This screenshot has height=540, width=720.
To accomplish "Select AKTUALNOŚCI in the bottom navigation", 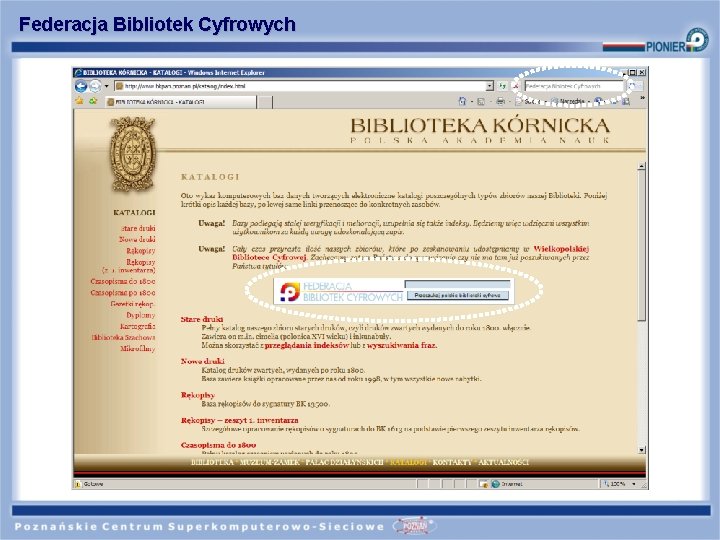I will [x=503, y=462].
